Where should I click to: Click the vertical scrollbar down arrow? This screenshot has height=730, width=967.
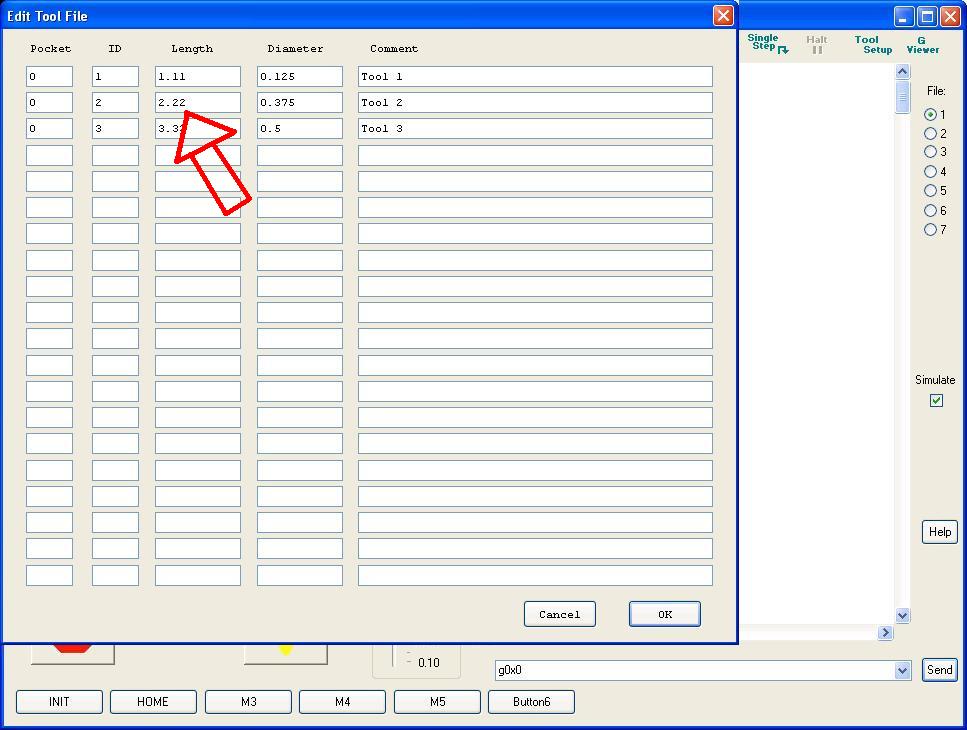(903, 616)
